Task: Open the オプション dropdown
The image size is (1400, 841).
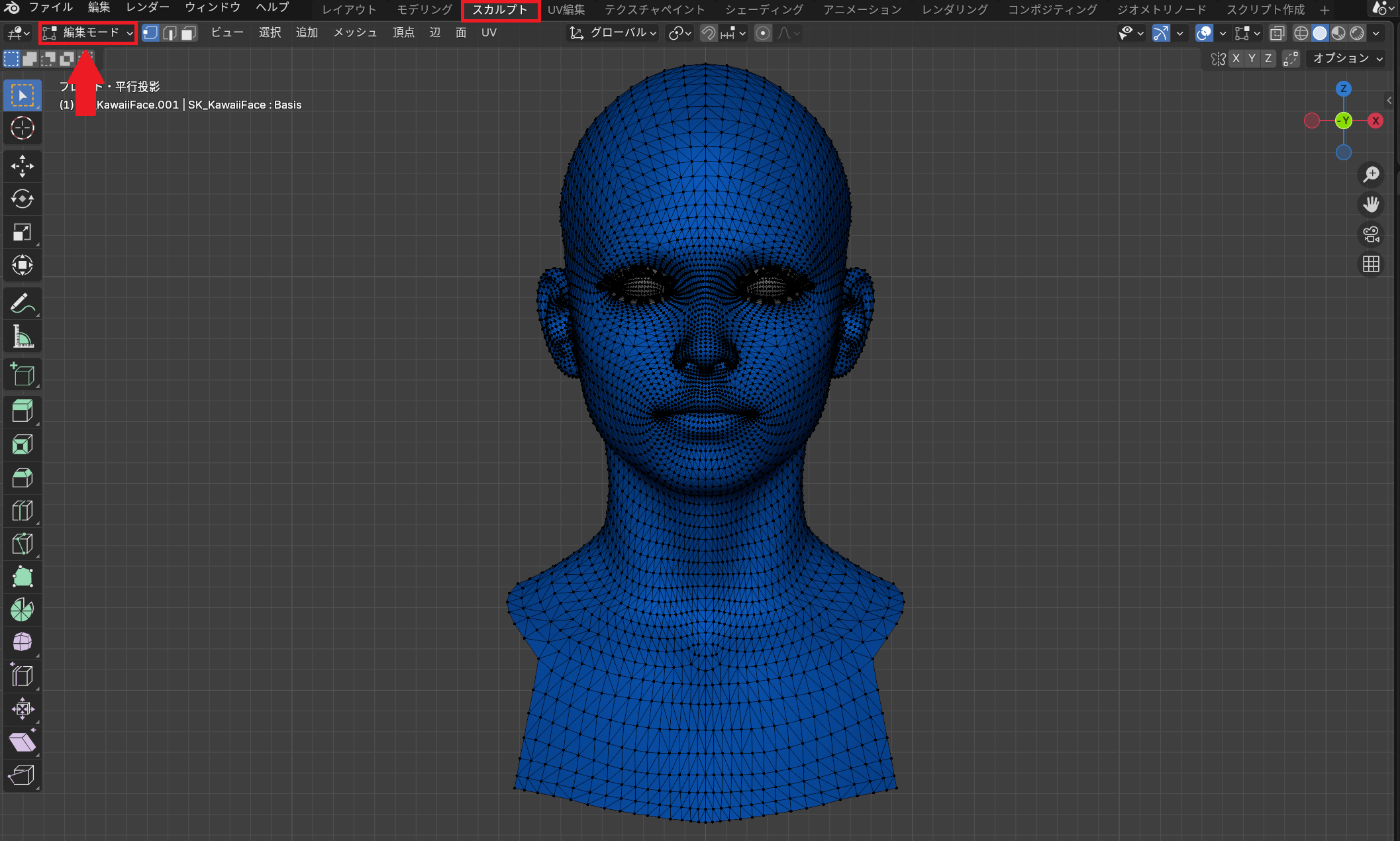Action: [1347, 59]
